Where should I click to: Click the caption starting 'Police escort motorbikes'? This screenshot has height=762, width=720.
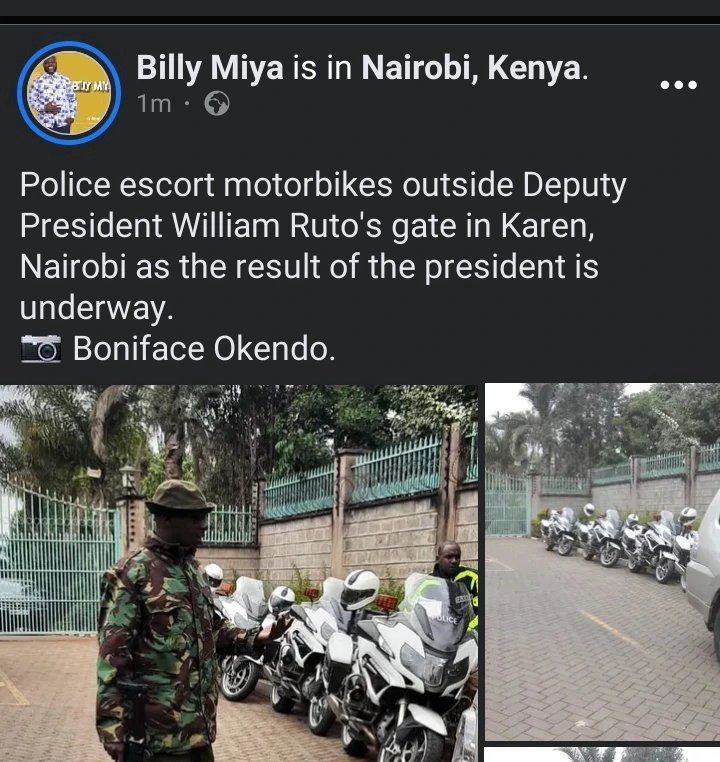tap(323, 246)
